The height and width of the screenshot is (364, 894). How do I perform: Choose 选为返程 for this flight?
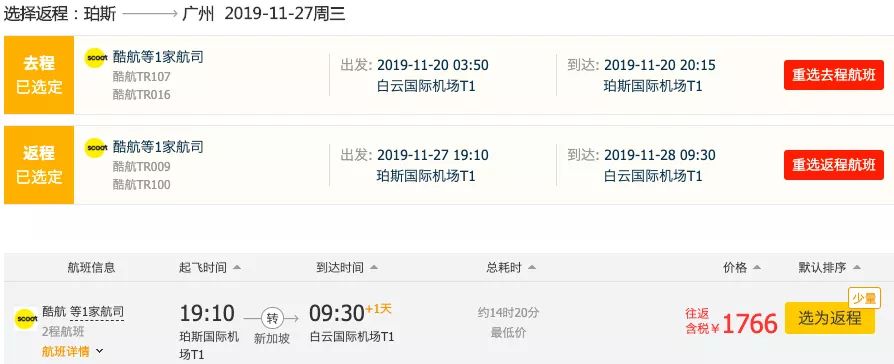(830, 318)
